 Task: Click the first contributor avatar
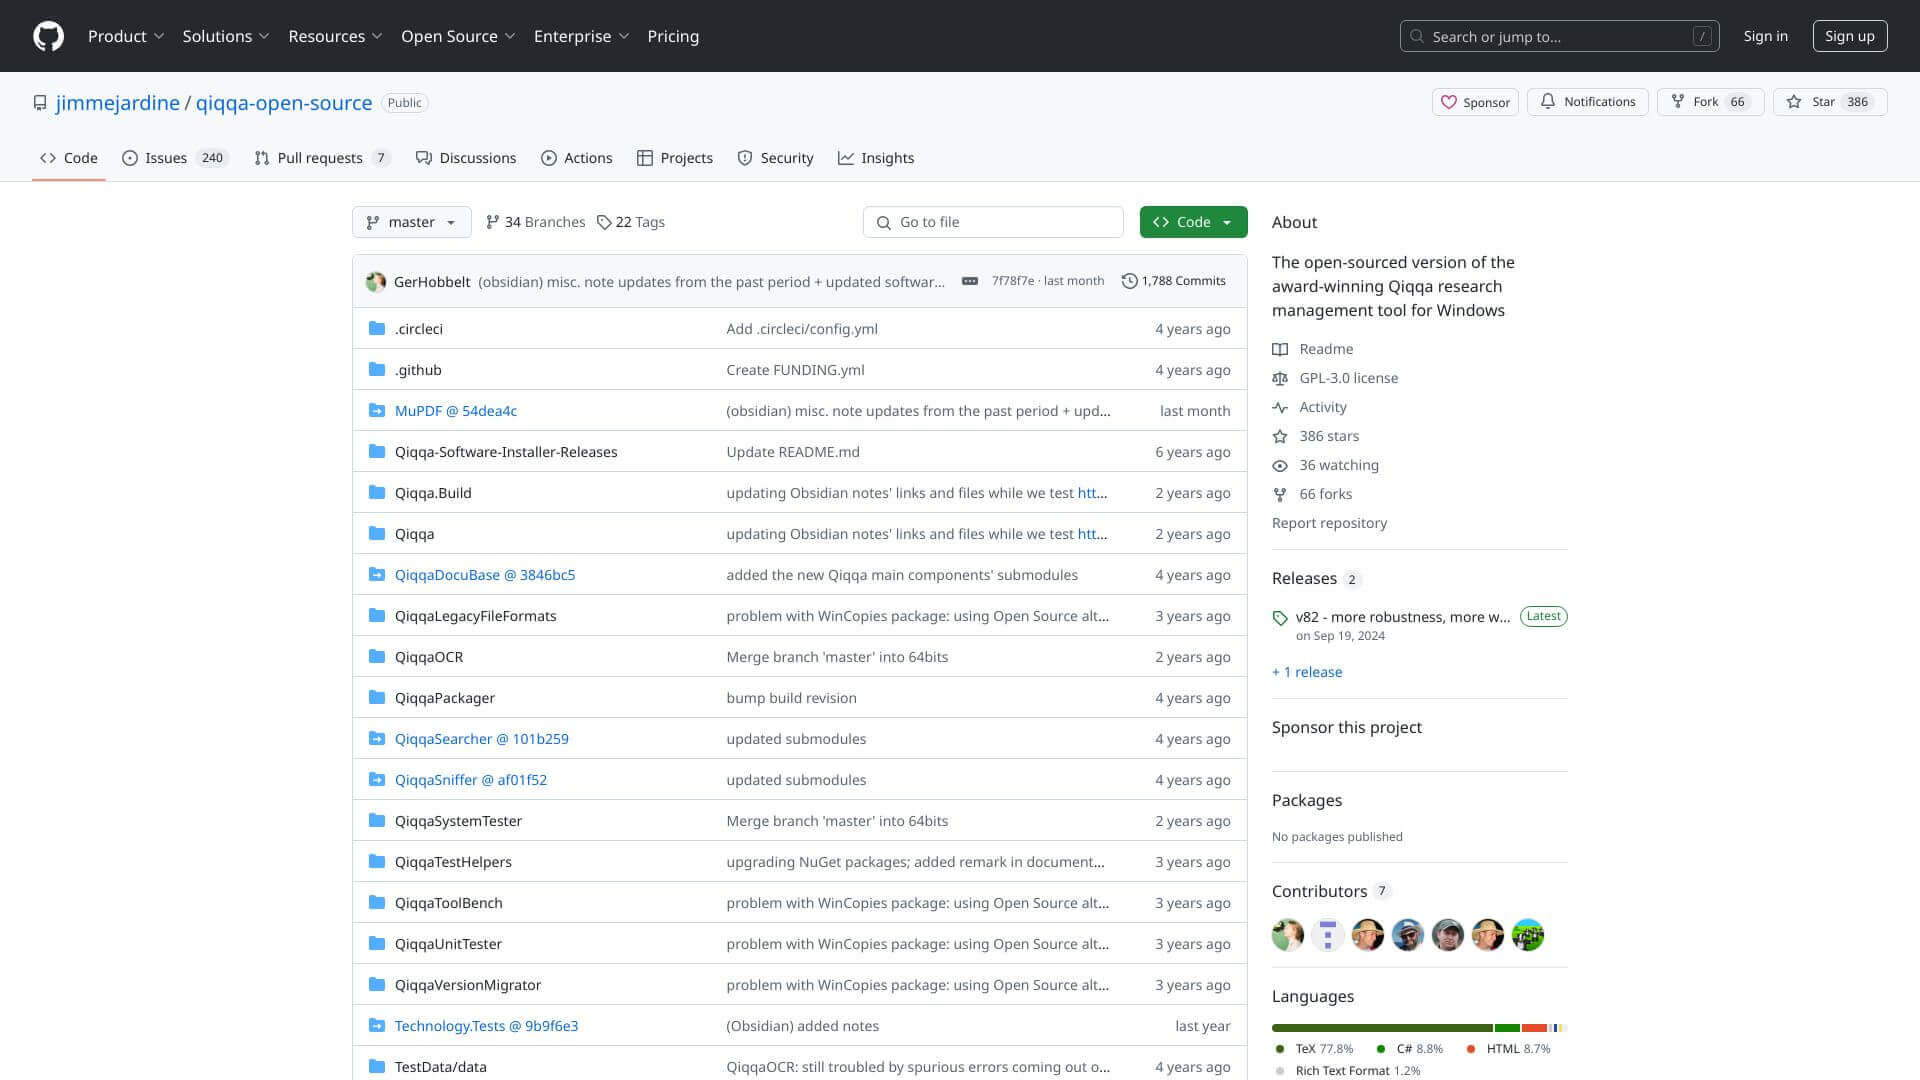1287,935
